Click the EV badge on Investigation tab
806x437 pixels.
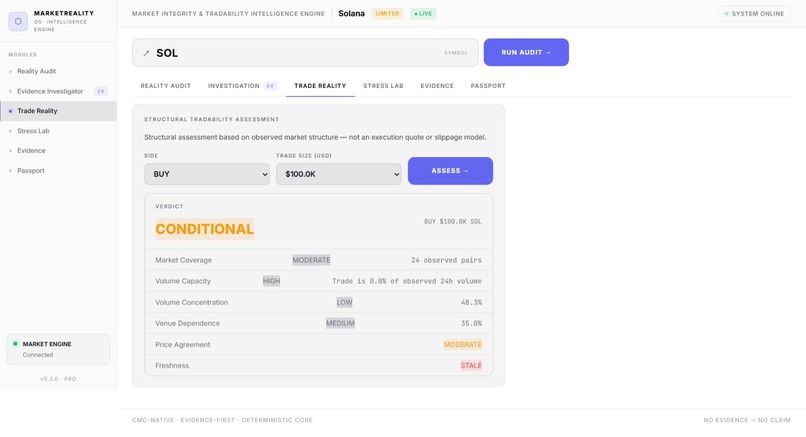270,86
